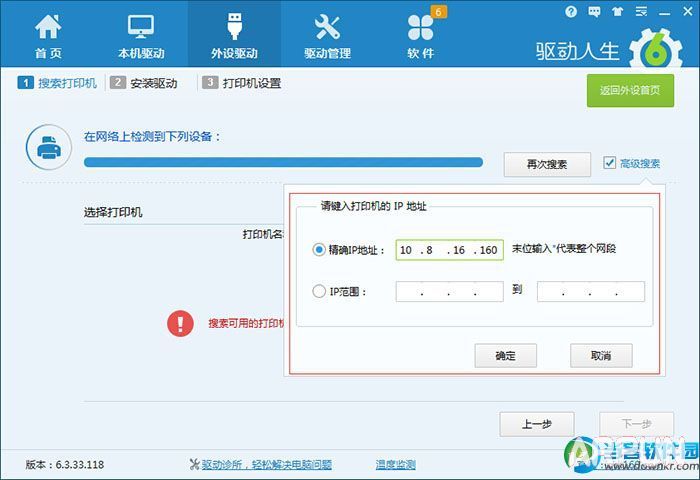Viewport: 700px width, 480px height.
Task: Click the red exclamation warning icon
Action: pos(180,323)
